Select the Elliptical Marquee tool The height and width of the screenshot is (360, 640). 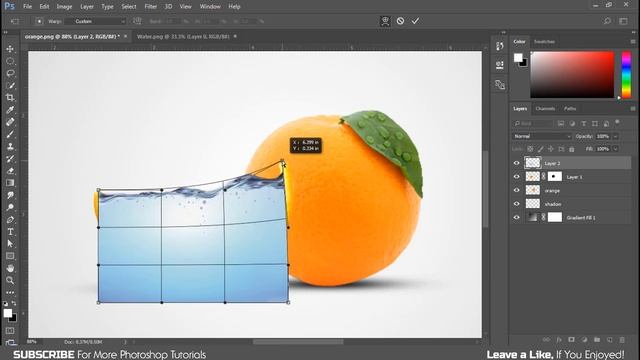[x=10, y=61]
